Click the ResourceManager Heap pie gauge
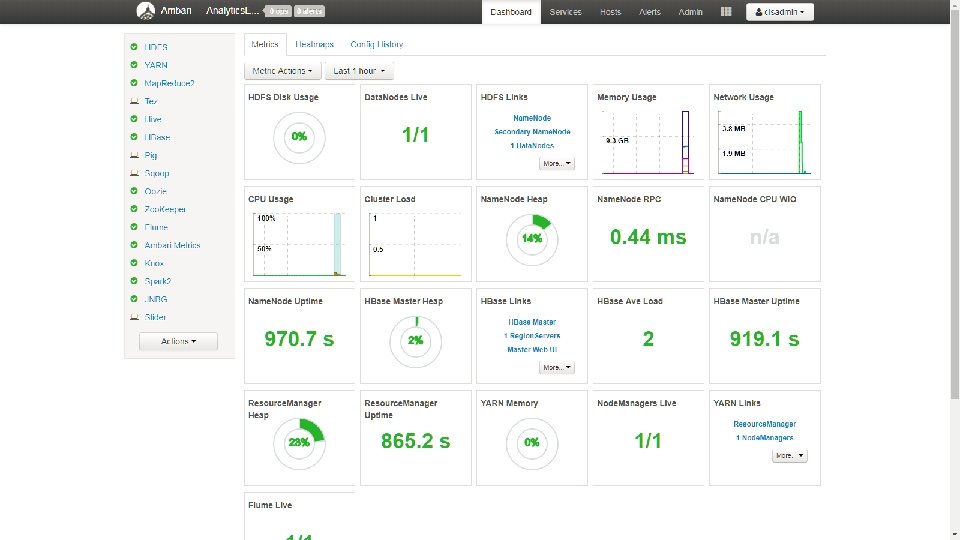The height and width of the screenshot is (540, 960). [299, 443]
